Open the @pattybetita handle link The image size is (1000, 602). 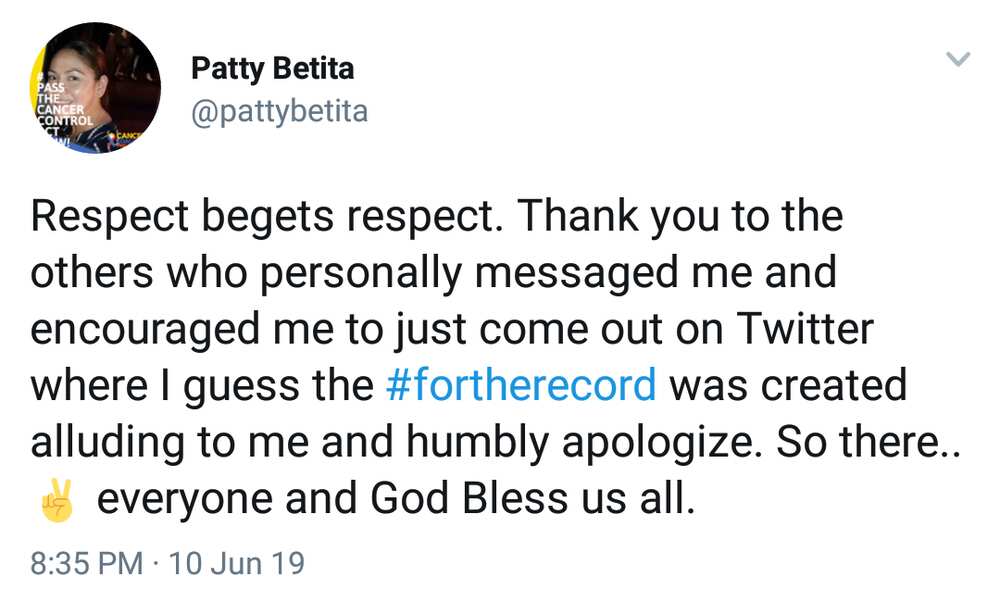(279, 112)
